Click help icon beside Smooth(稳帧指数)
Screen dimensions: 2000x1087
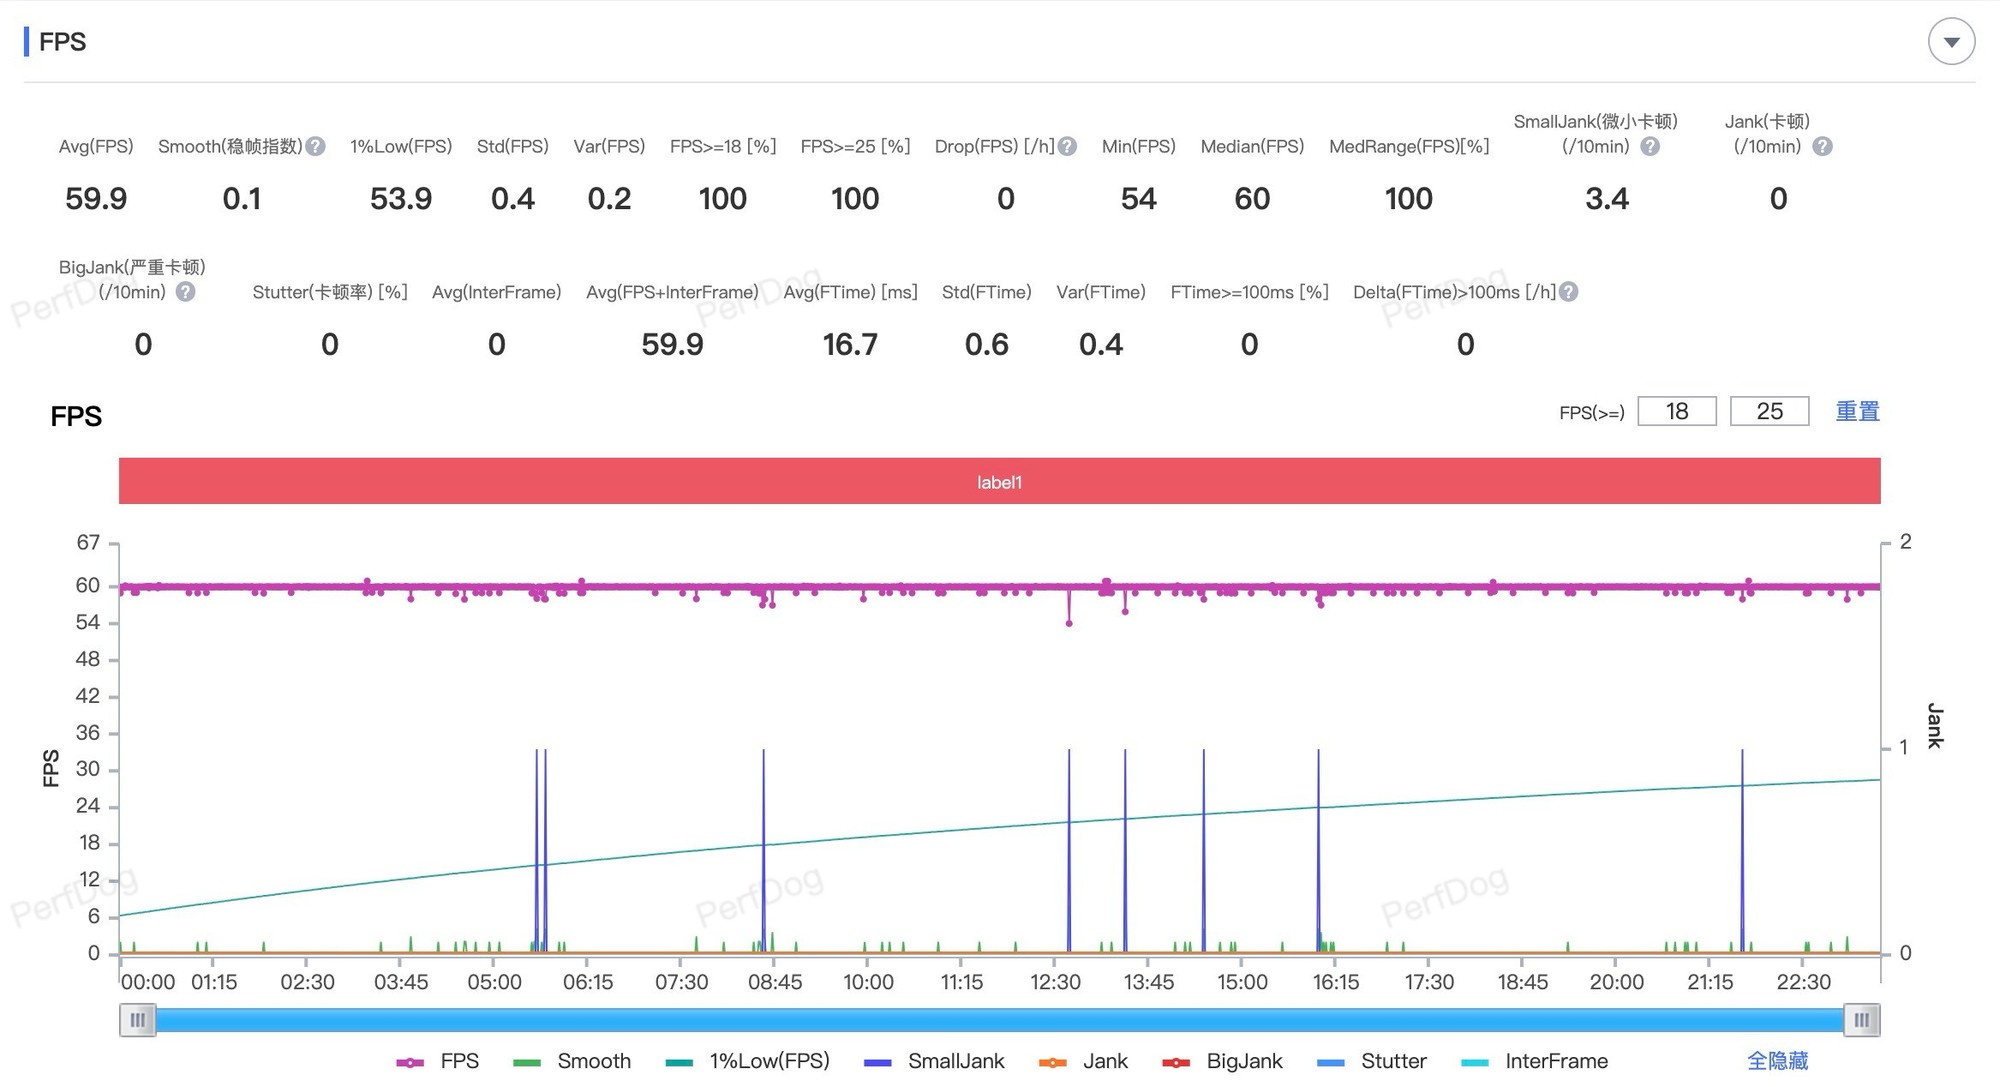316,147
